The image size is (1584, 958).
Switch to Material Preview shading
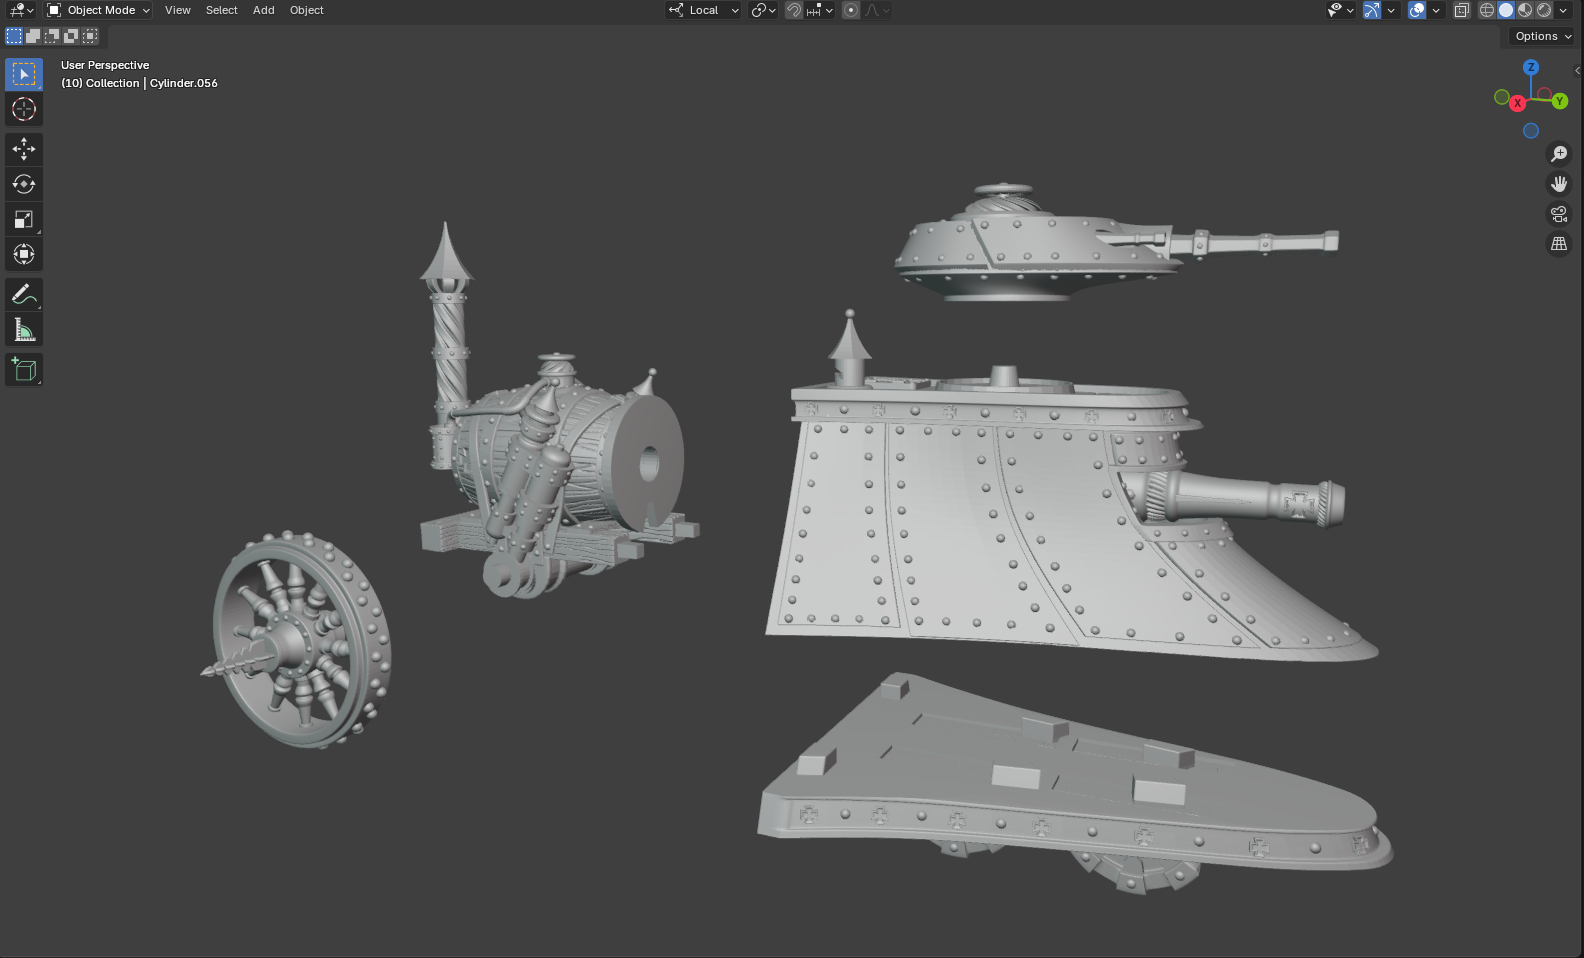click(x=1525, y=10)
